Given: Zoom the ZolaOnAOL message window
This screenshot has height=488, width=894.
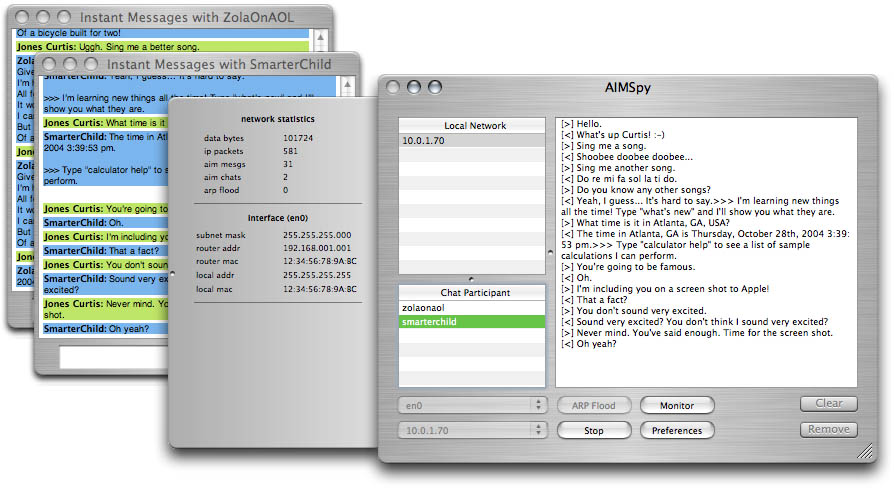Looking at the screenshot, I should click(x=64, y=17).
